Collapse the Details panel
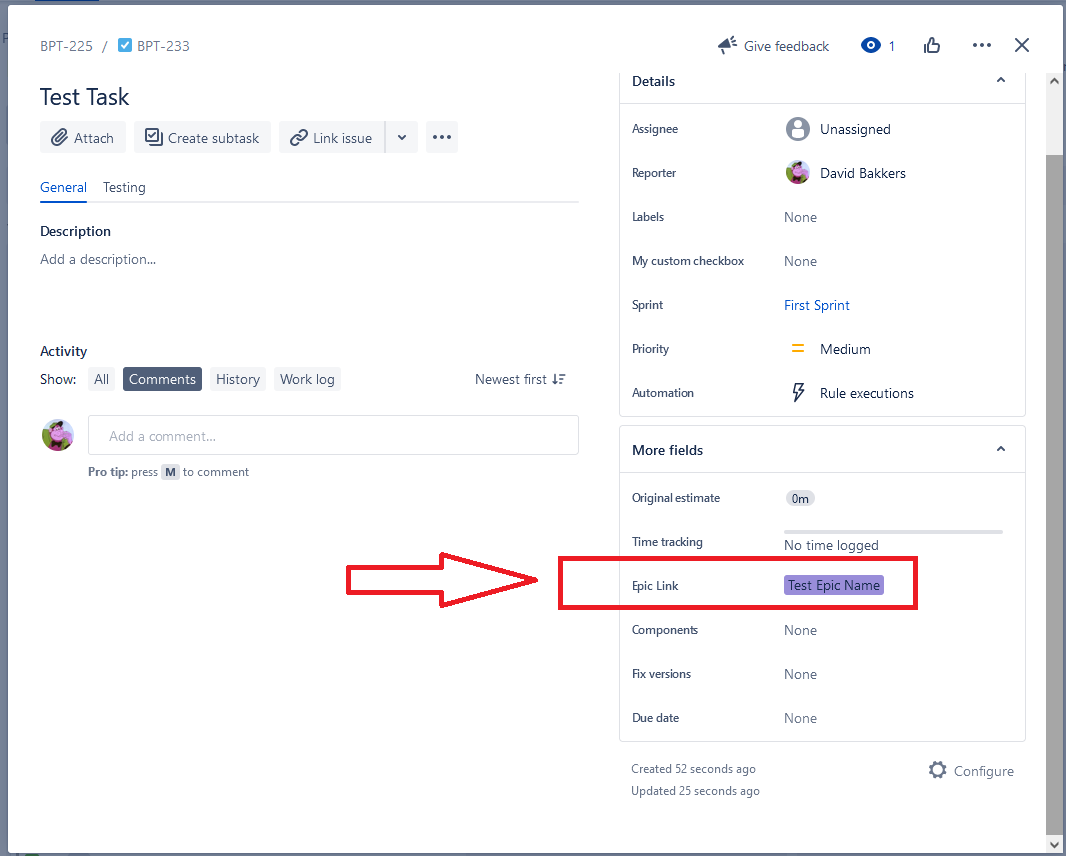This screenshot has width=1066, height=856. click(1001, 80)
